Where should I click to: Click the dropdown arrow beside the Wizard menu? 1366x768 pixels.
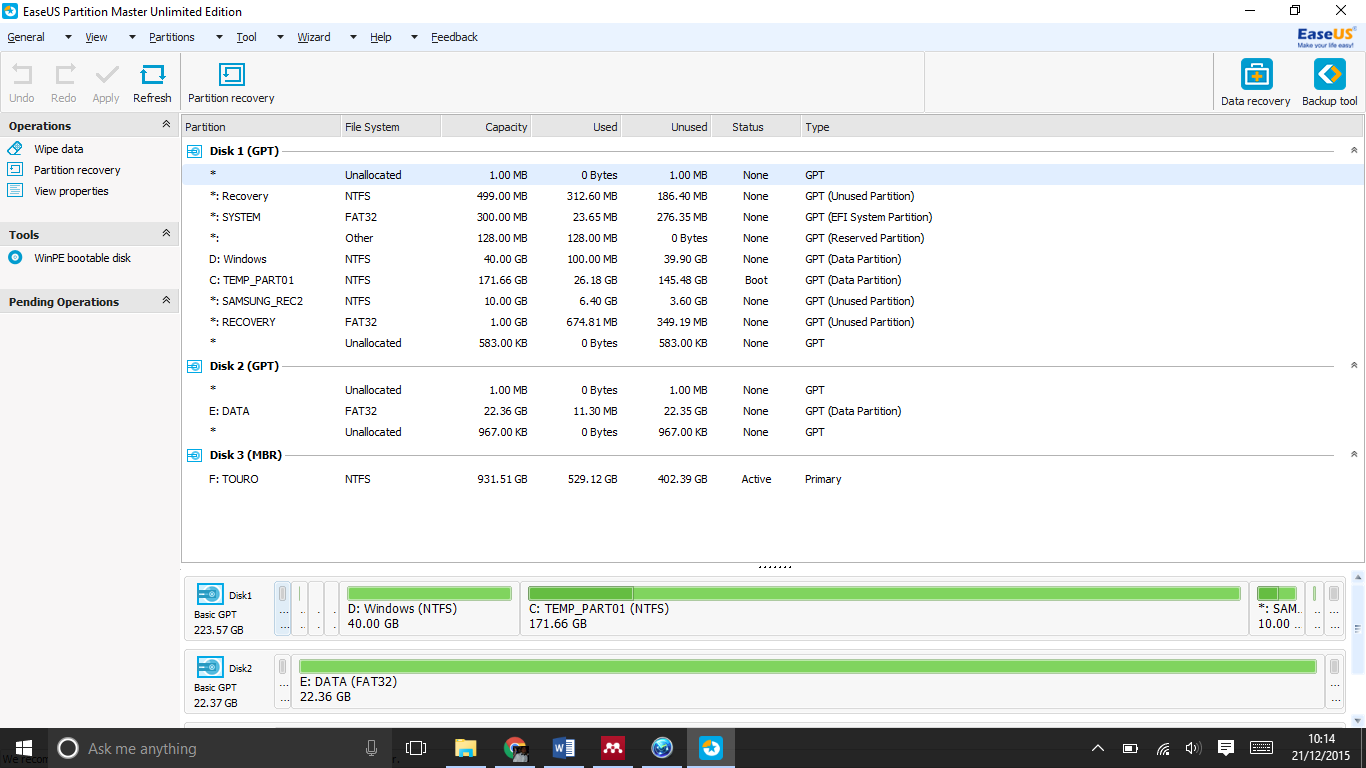(353, 38)
